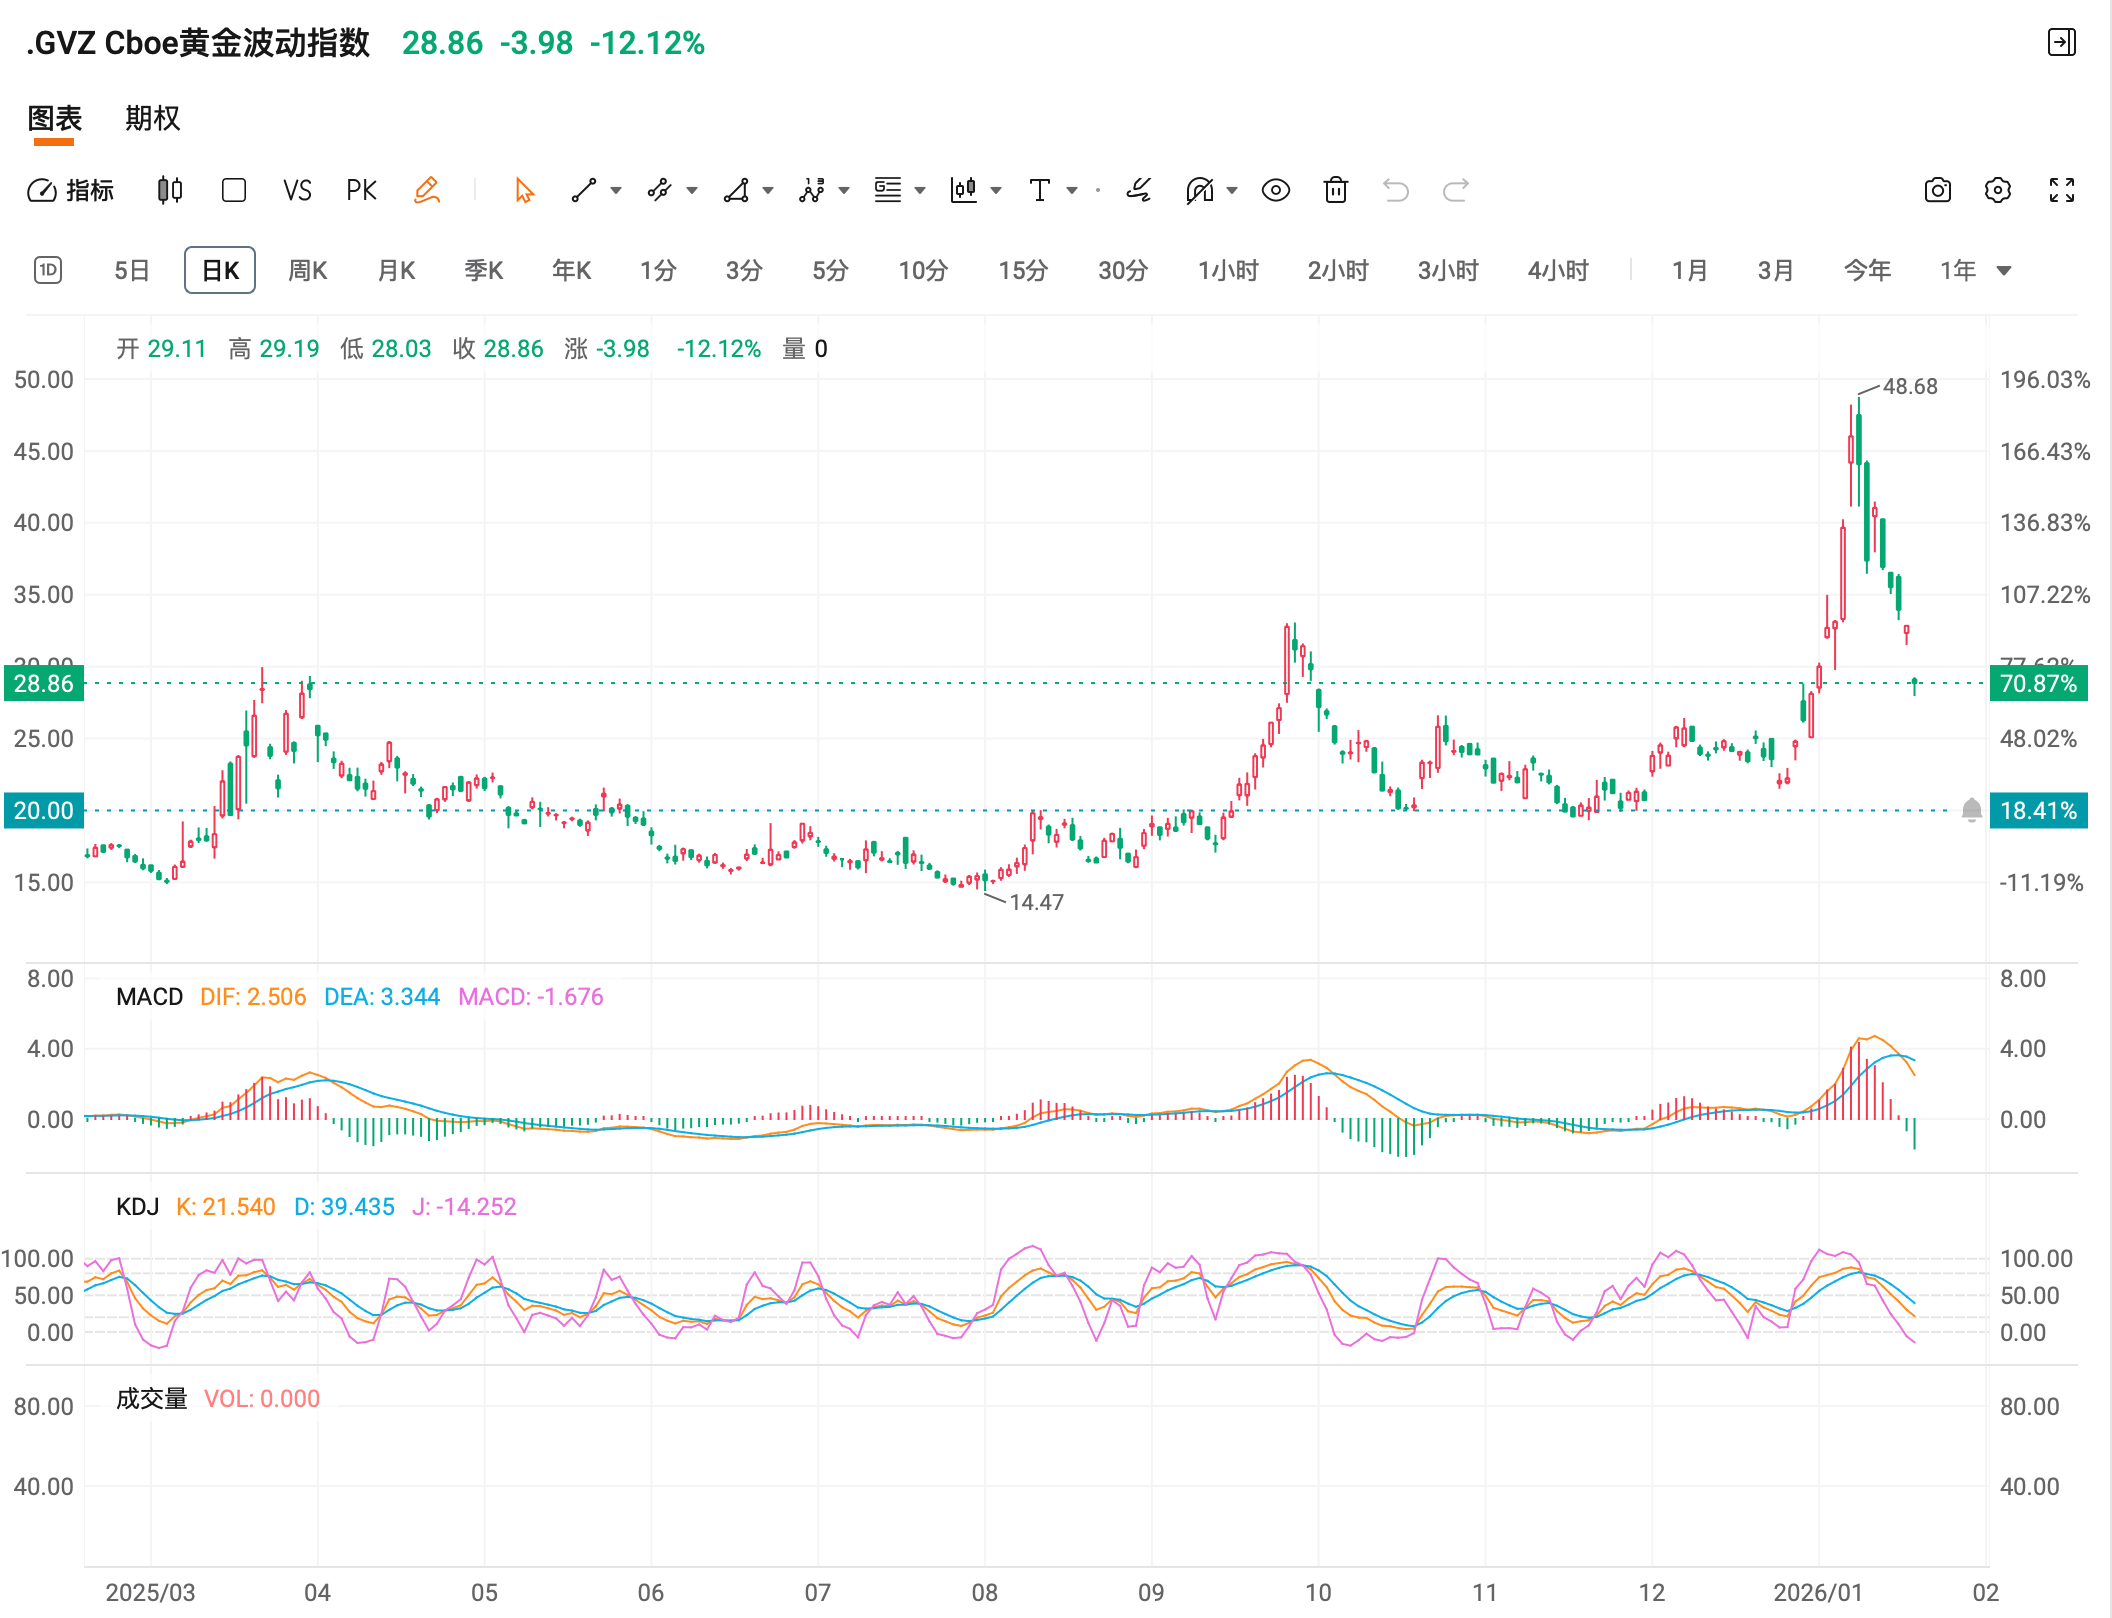Image resolution: width=2112 pixels, height=1618 pixels.
Task: Click the trash delete drawings icon
Action: pos(1335,190)
